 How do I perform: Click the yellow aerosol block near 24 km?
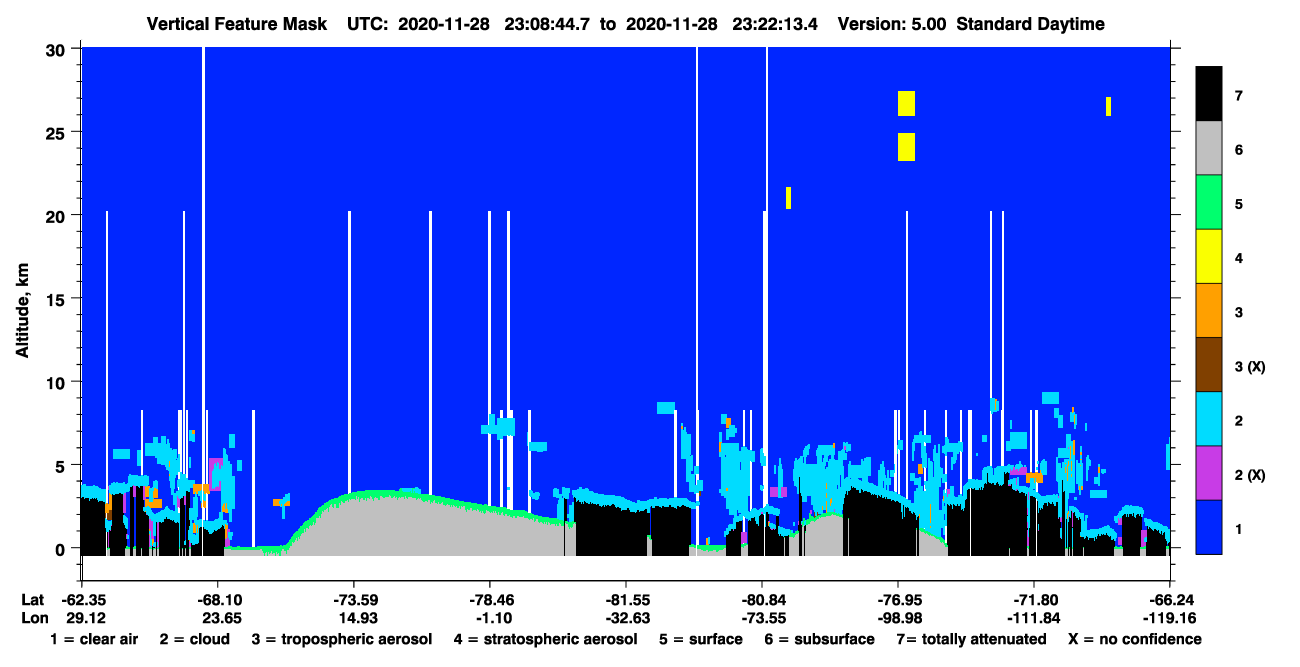906,147
